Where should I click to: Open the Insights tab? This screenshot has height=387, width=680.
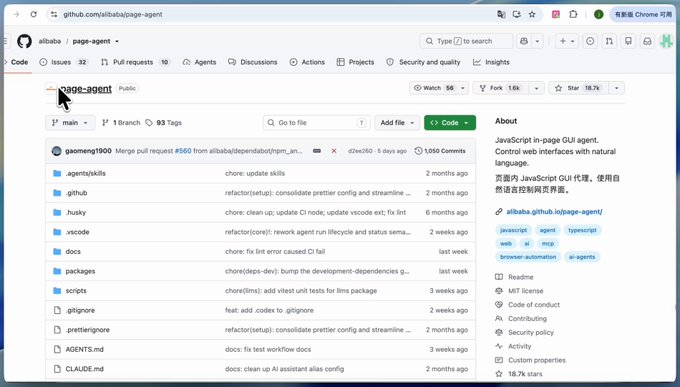tap(491, 62)
